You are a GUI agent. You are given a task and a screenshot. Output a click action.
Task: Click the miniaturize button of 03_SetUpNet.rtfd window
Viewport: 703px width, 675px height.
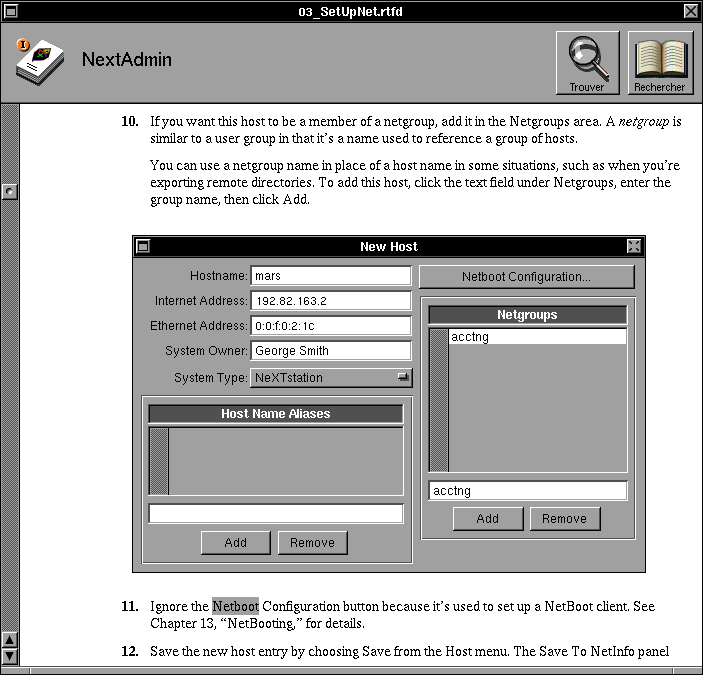click(x=10, y=11)
